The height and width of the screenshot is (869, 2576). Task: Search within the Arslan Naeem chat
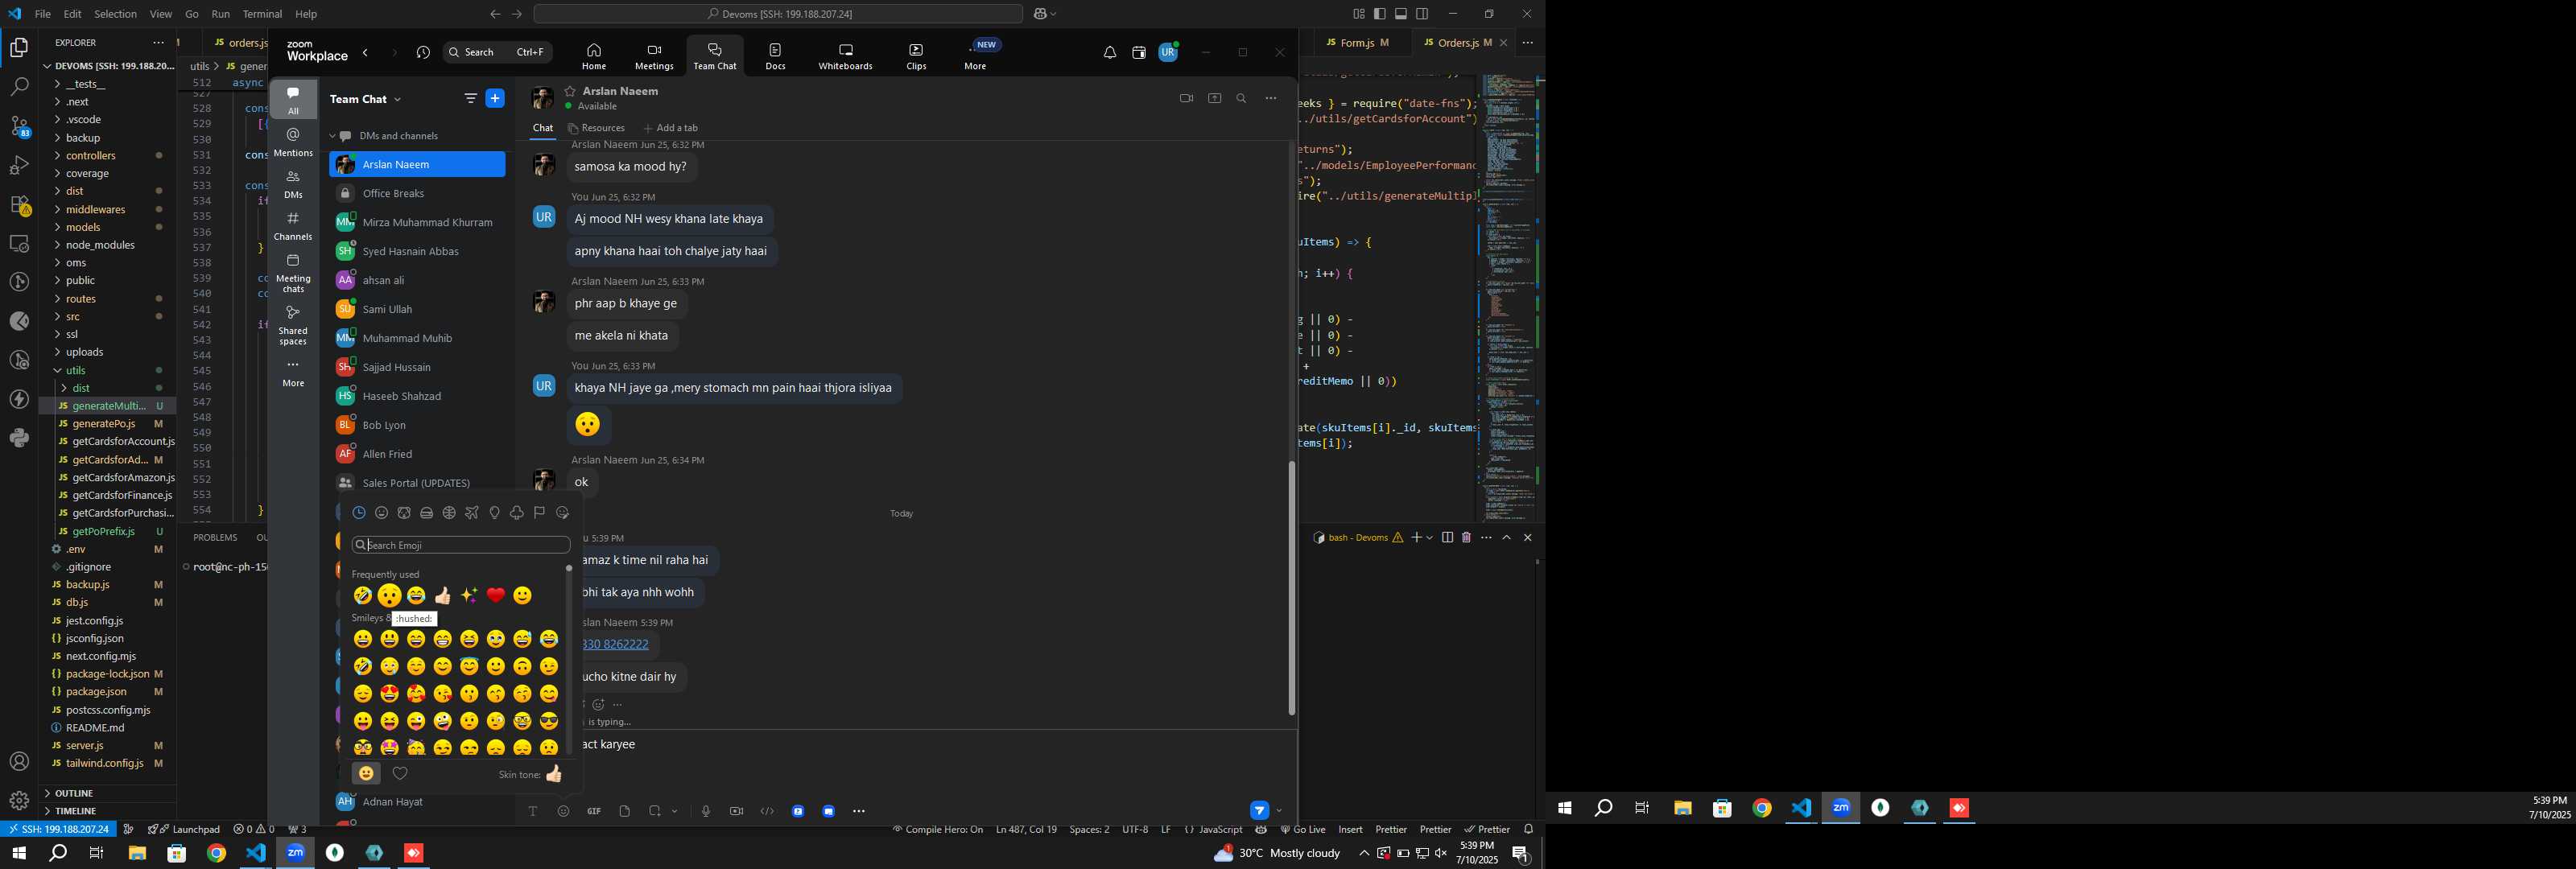coord(1241,98)
